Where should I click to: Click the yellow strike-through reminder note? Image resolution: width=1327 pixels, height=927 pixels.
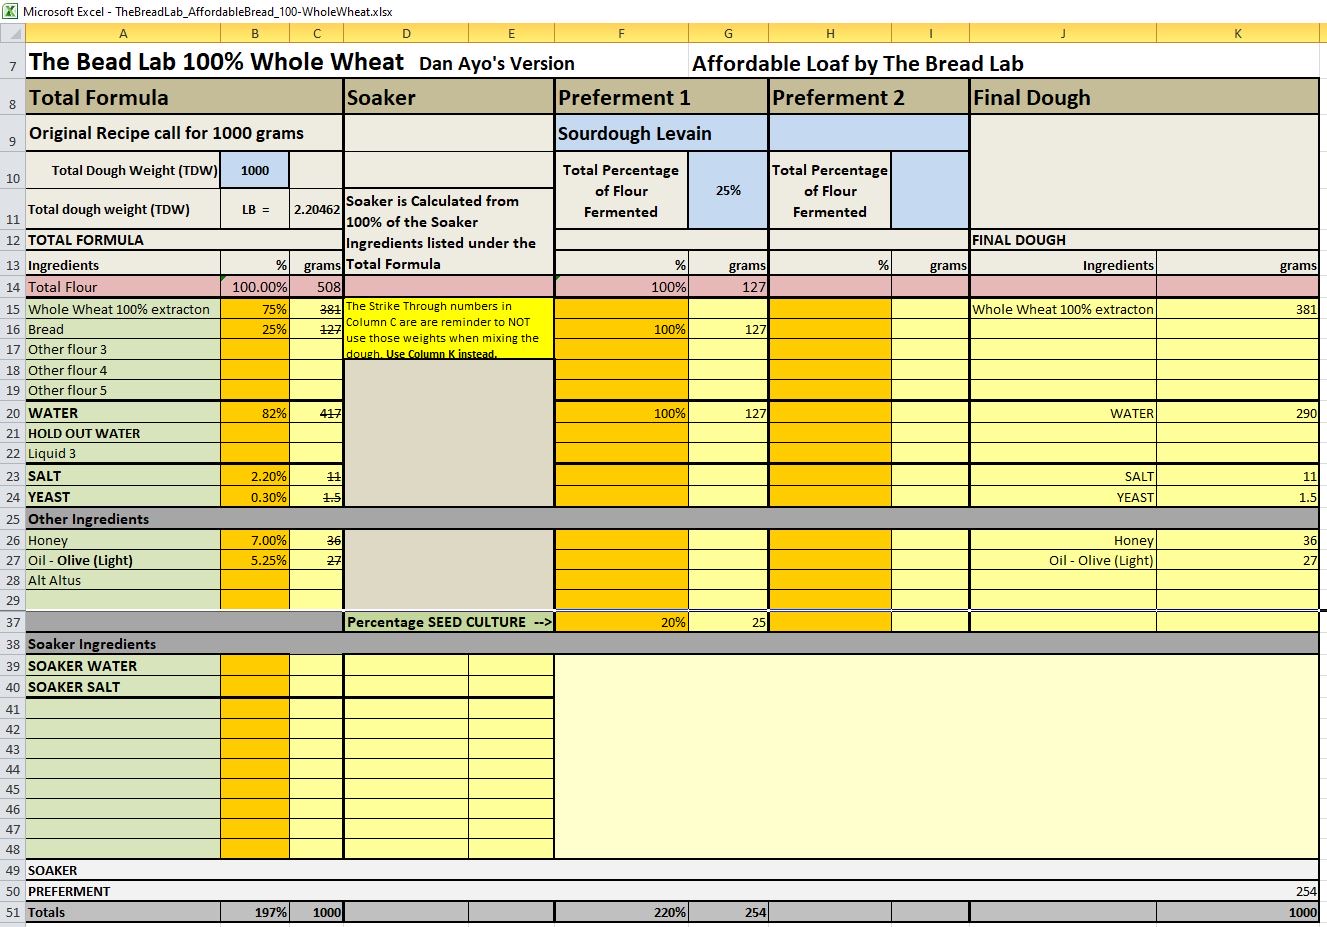(448, 329)
